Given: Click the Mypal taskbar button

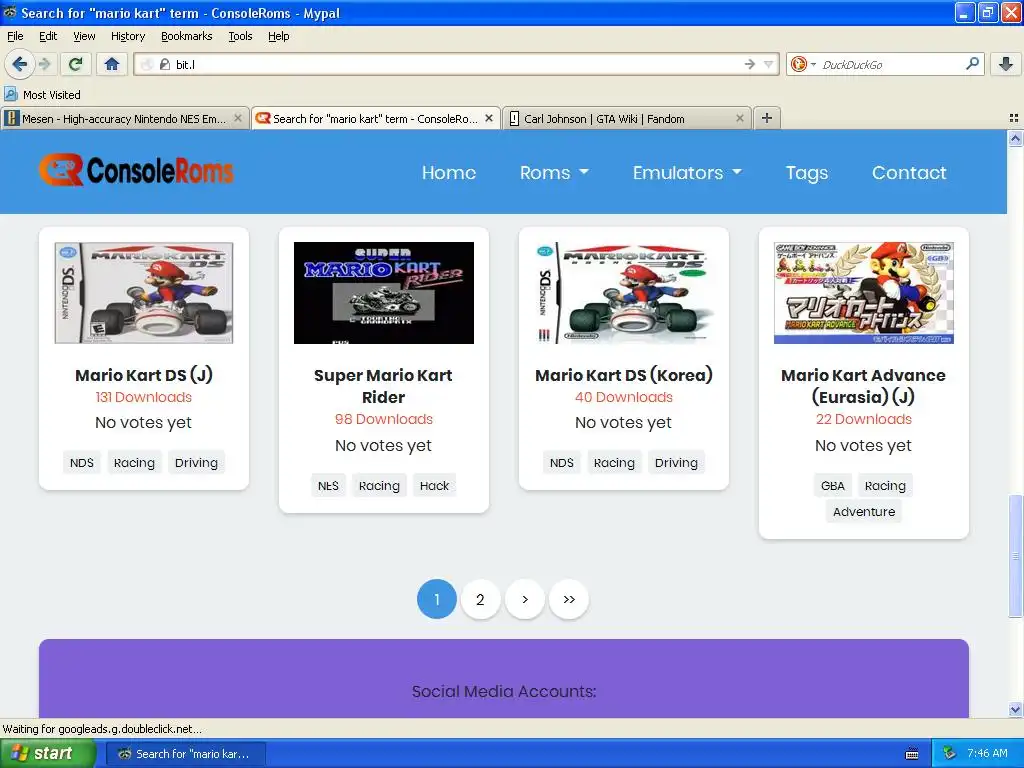Looking at the screenshot, I should [x=185, y=754].
